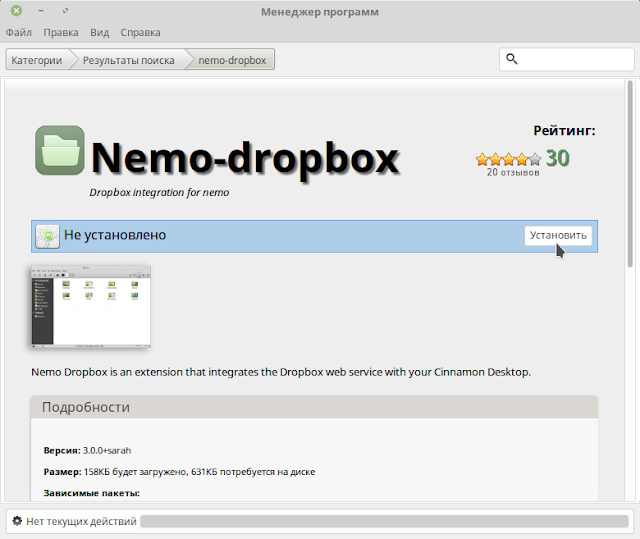This screenshot has height=539, width=640.
Task: Click the search input field
Action: [567, 60]
